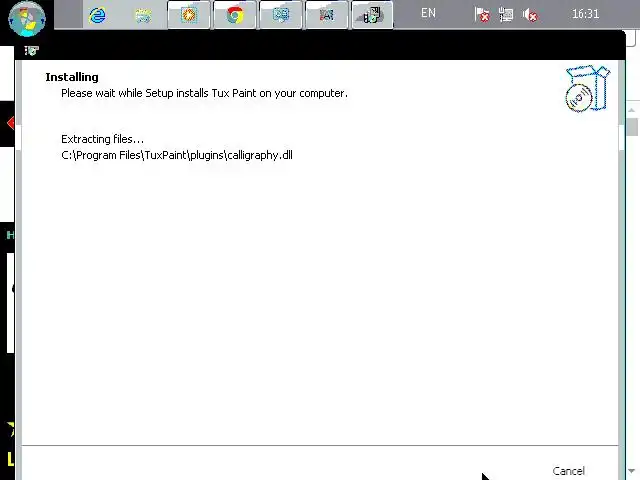Cancel the Tux Paint installation
This screenshot has width=640, height=480.
(569, 471)
